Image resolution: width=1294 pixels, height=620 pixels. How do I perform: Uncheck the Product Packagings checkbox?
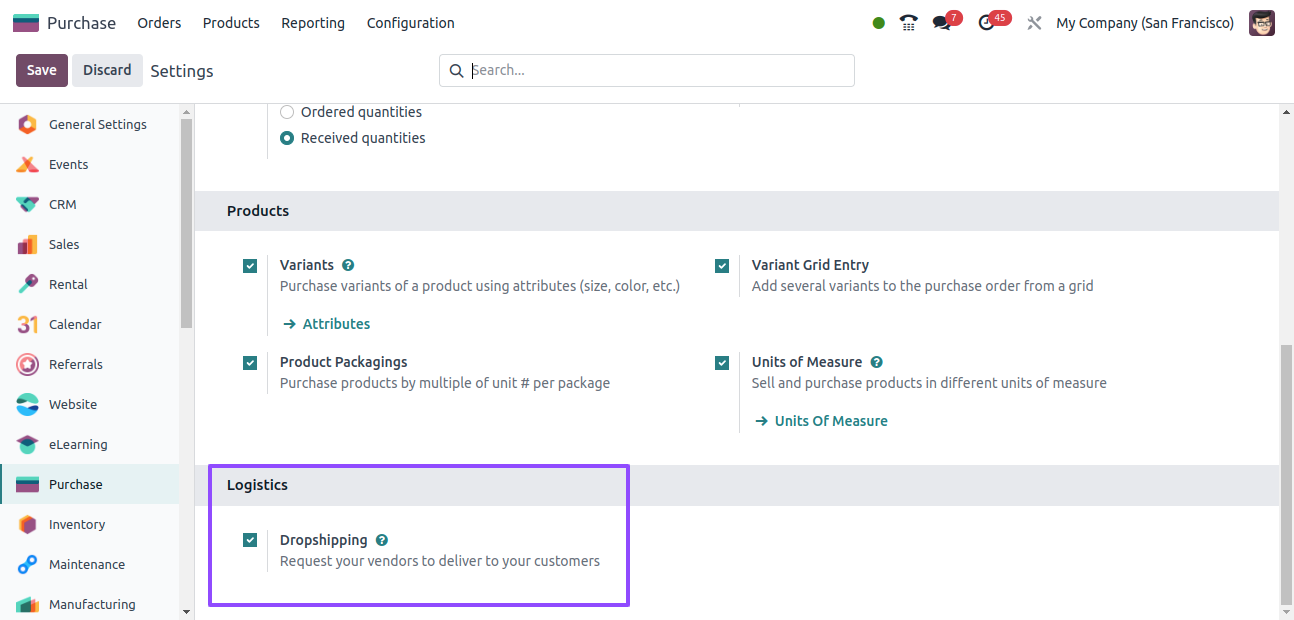coord(250,363)
